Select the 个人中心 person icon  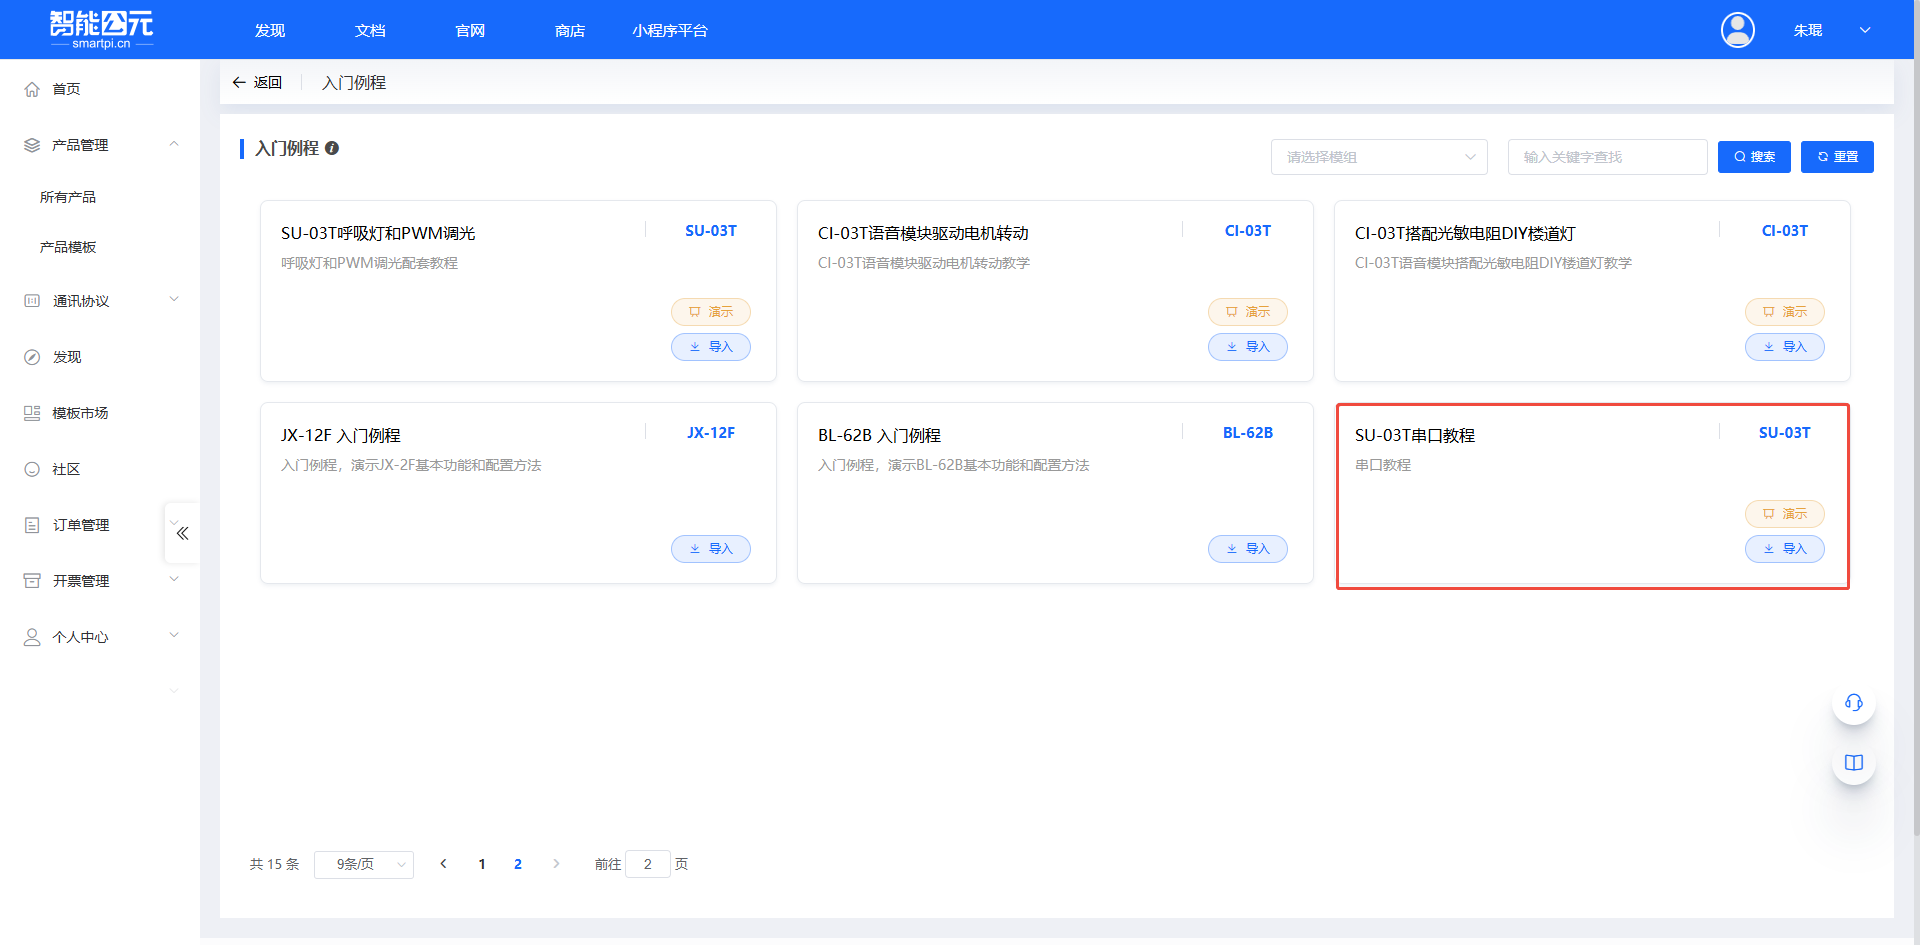(31, 637)
